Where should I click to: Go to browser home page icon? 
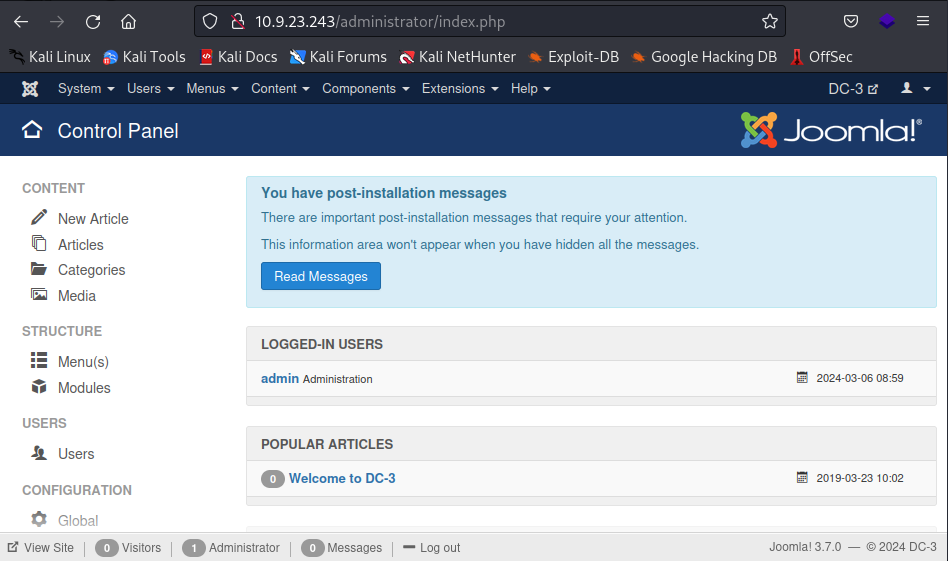(x=128, y=22)
